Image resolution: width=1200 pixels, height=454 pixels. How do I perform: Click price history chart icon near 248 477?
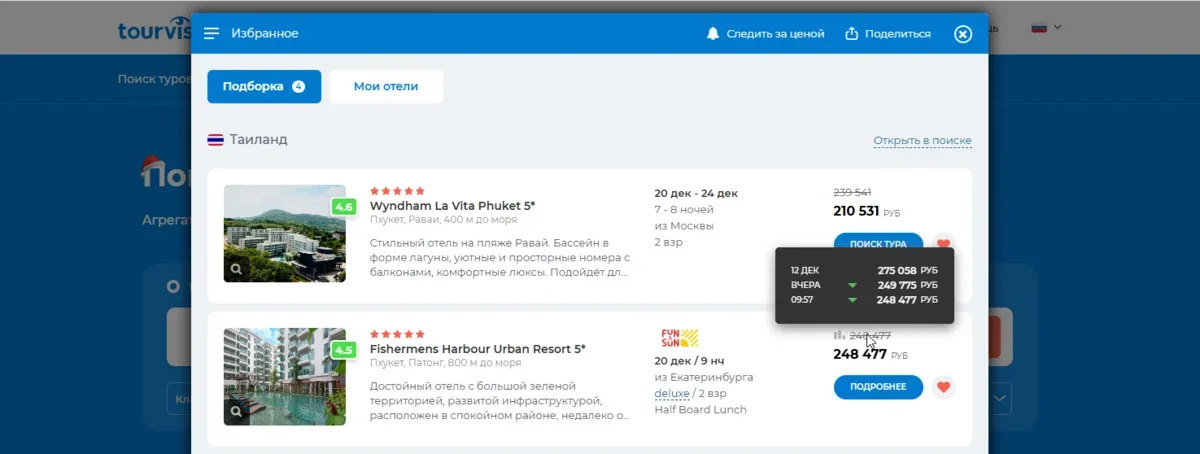pos(839,336)
